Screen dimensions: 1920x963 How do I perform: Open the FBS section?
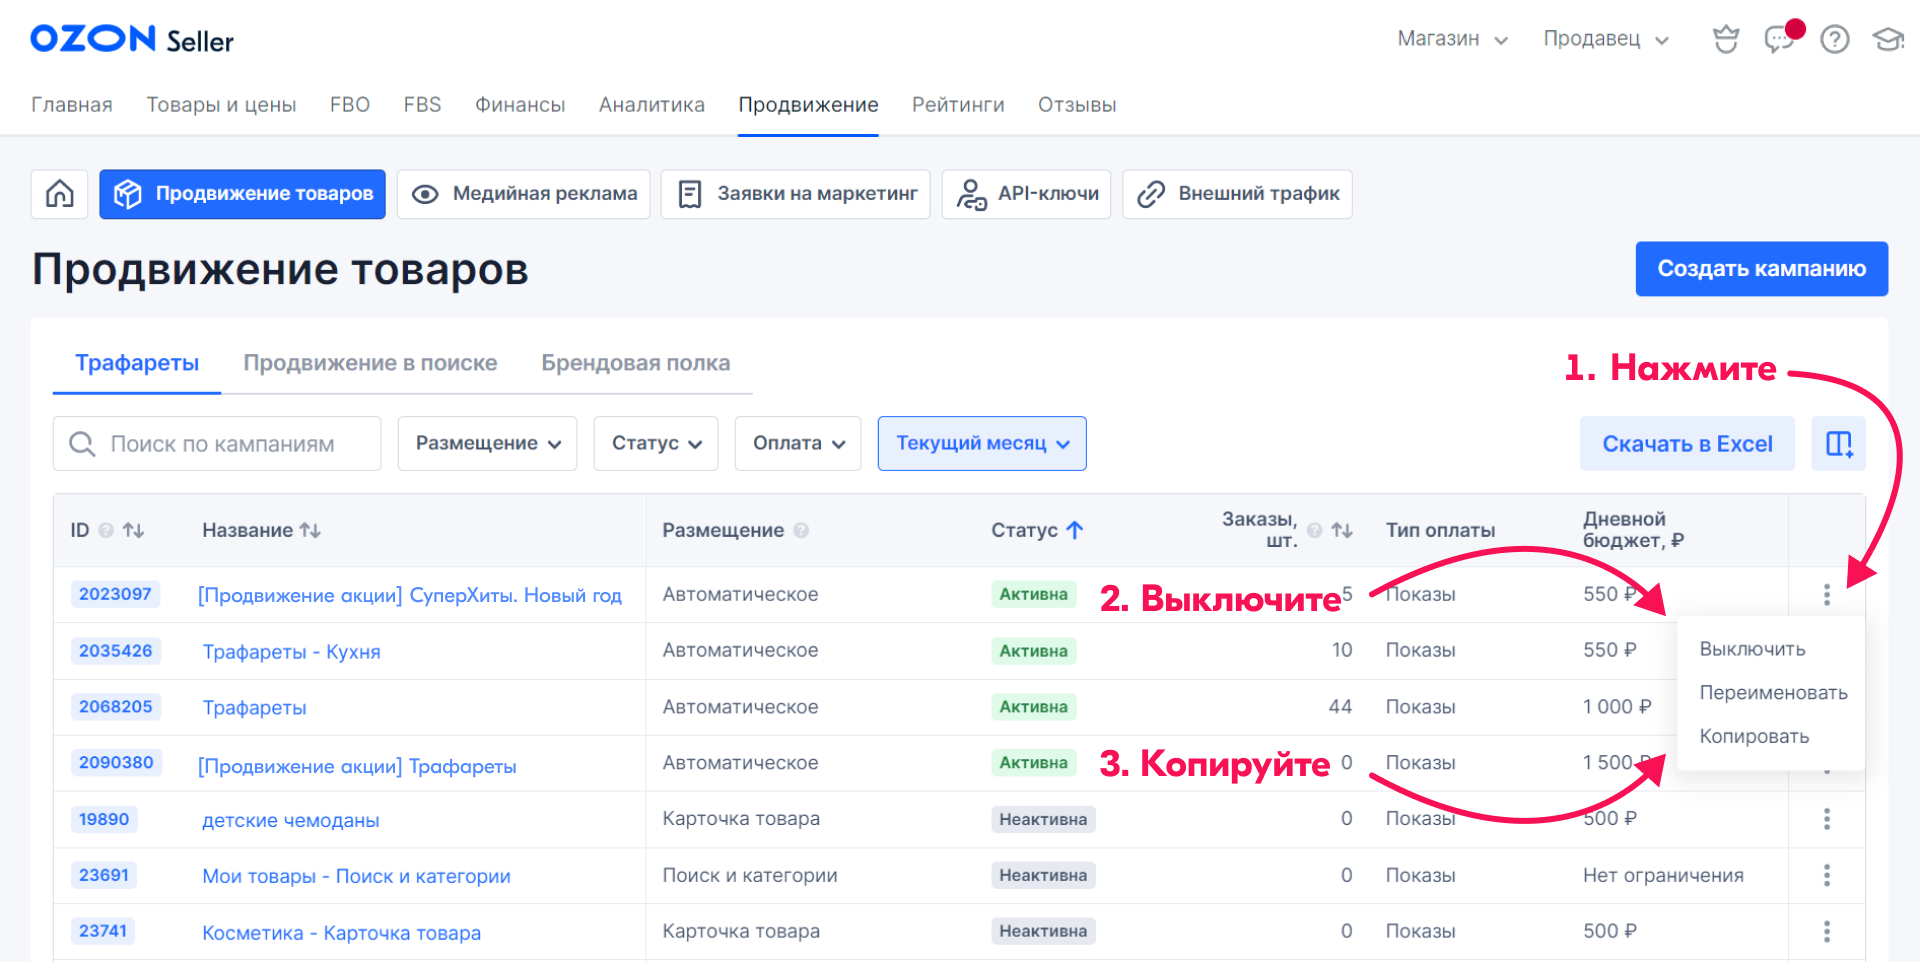pyautogui.click(x=422, y=105)
